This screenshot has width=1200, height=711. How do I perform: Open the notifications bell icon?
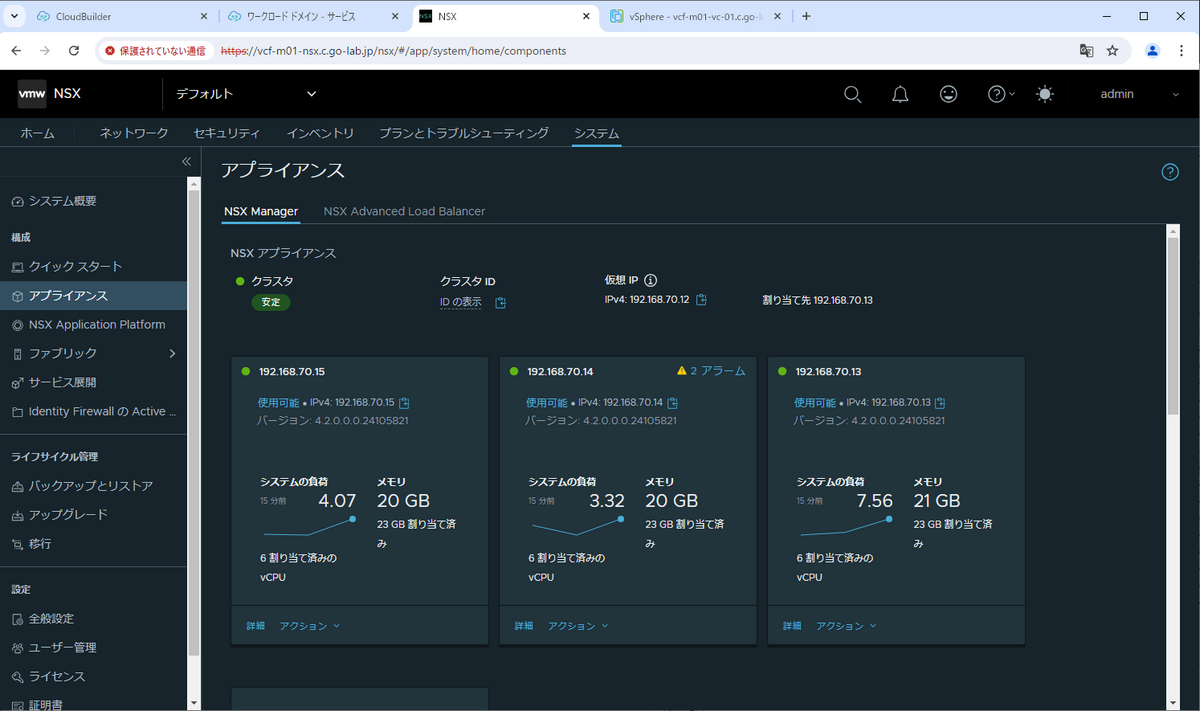pyautogui.click(x=900, y=94)
